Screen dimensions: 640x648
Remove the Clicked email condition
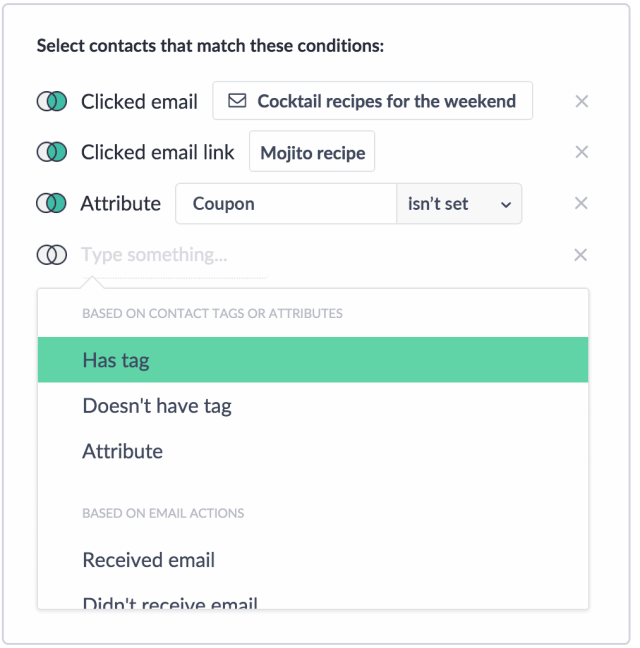pyautogui.click(x=582, y=101)
